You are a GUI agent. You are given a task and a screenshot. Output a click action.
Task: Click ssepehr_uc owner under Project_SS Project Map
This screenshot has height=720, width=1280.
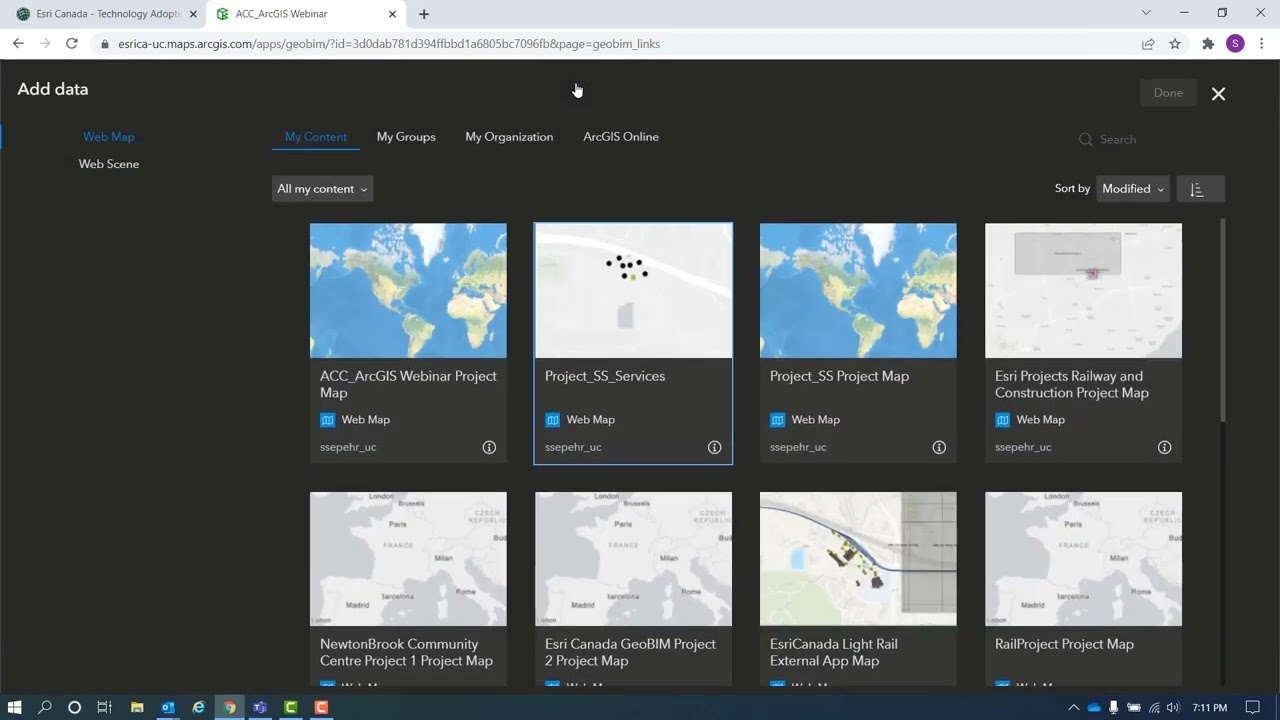[798, 447]
